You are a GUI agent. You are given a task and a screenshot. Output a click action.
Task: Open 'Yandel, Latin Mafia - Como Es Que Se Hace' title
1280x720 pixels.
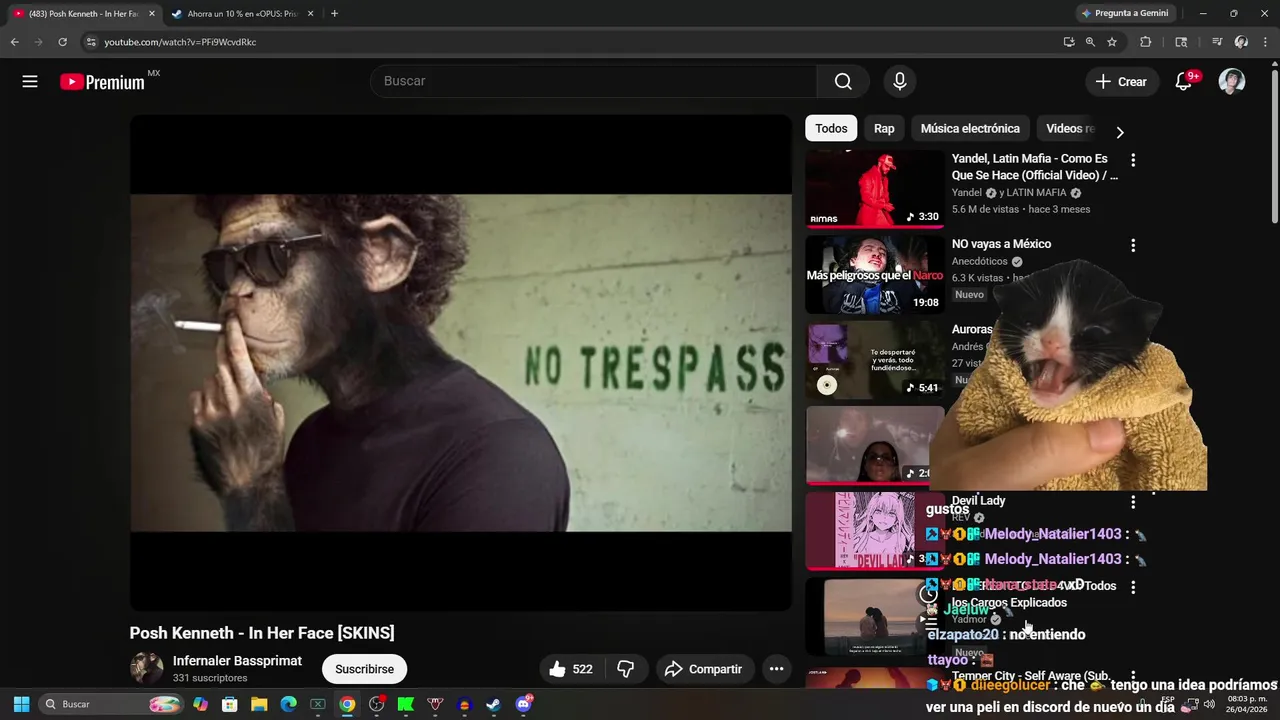[x=1035, y=167]
